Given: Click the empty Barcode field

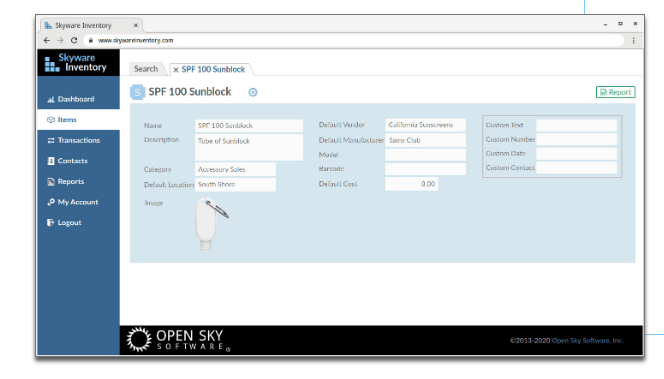Looking at the screenshot, I should (x=425, y=169).
